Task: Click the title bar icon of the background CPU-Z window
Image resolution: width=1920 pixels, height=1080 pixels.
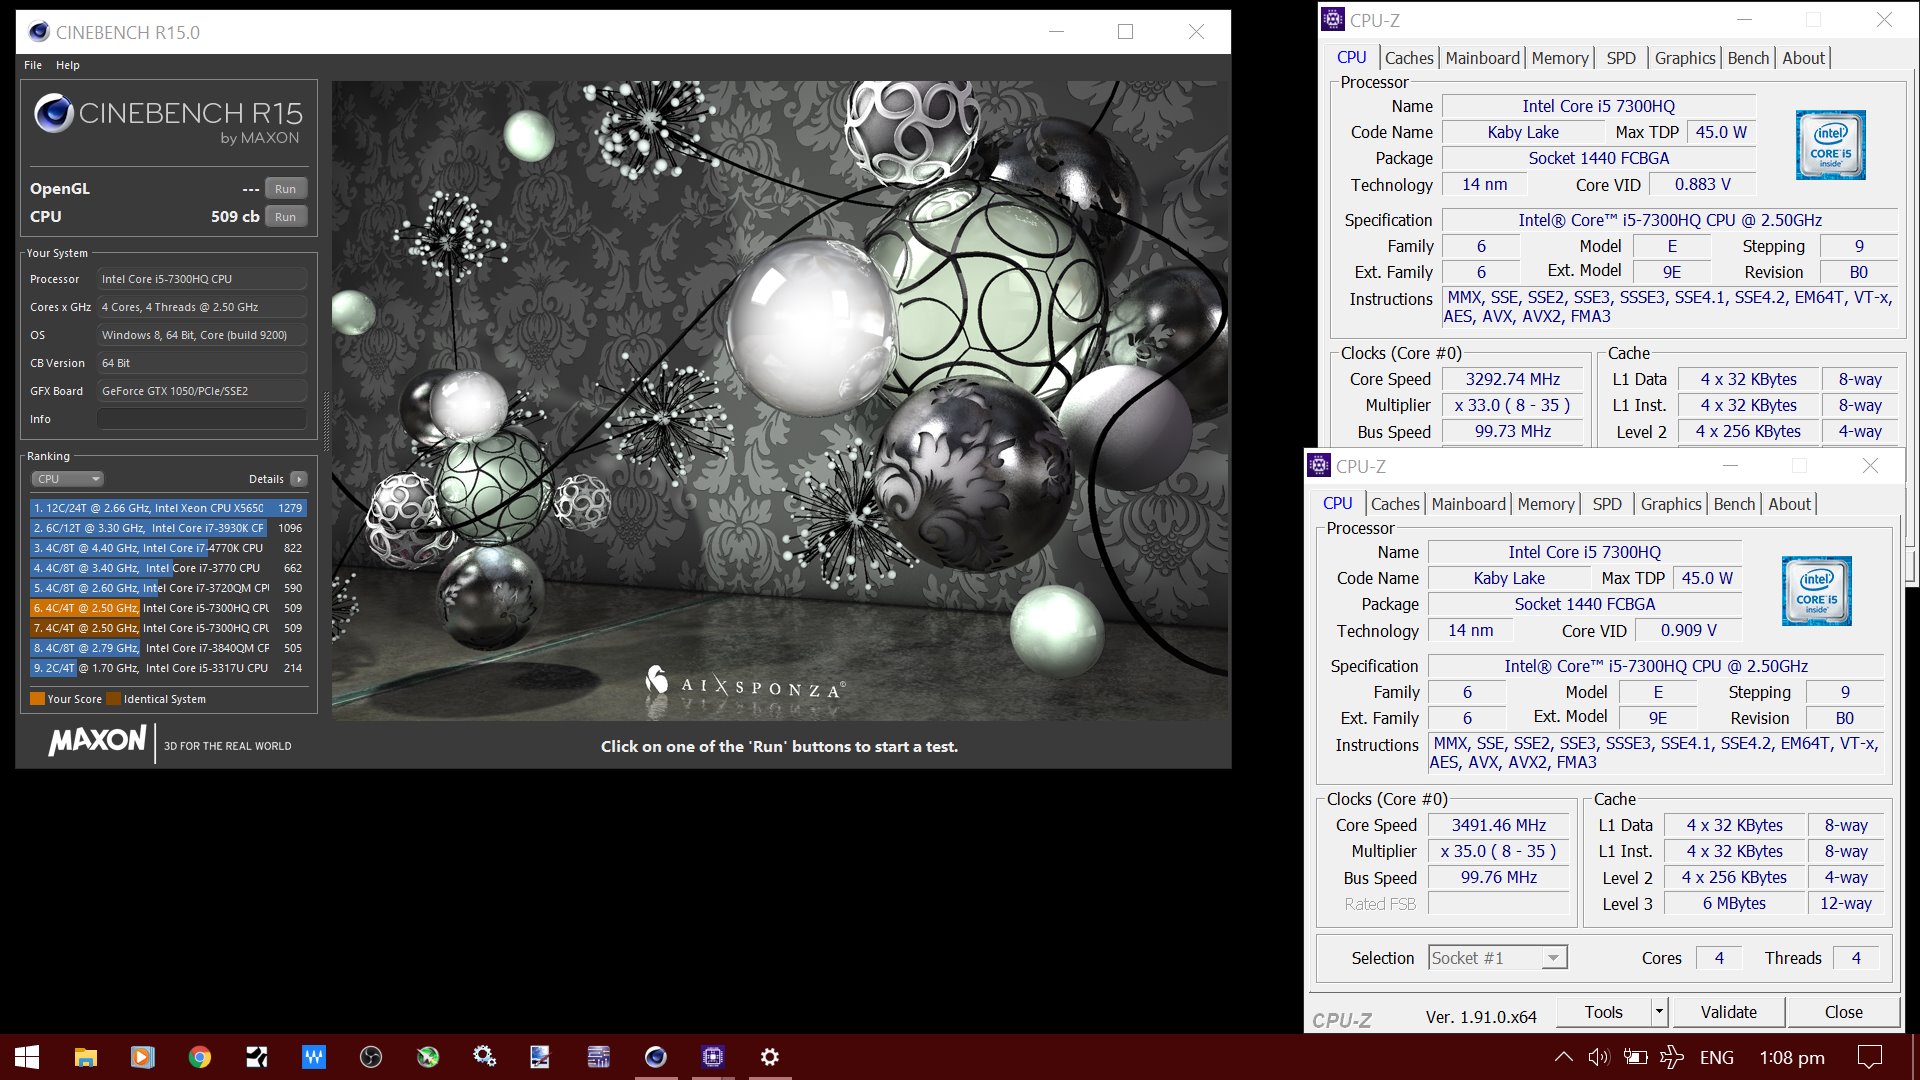Action: 1333,20
